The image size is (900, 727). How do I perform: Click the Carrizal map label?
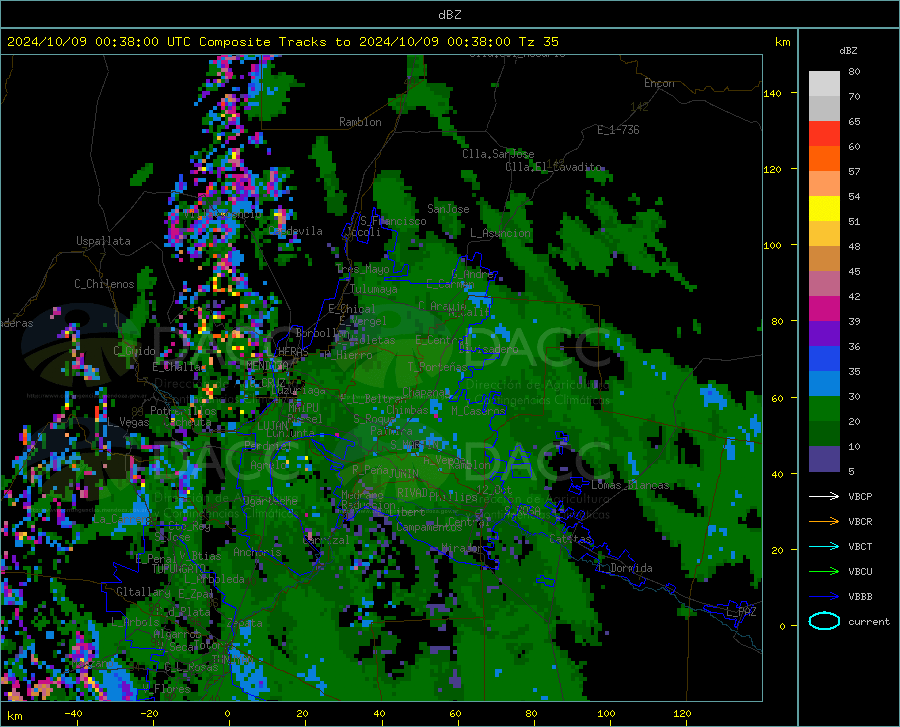coord(325,540)
